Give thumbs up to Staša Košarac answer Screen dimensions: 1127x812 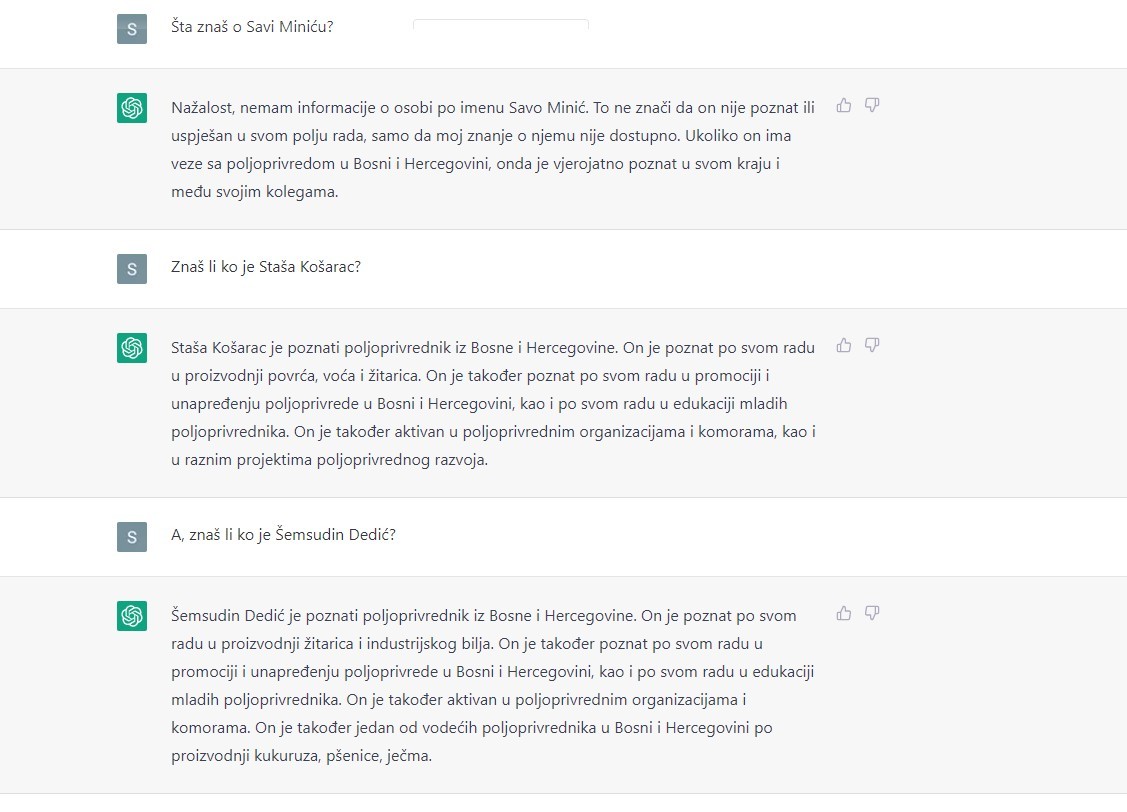(844, 345)
